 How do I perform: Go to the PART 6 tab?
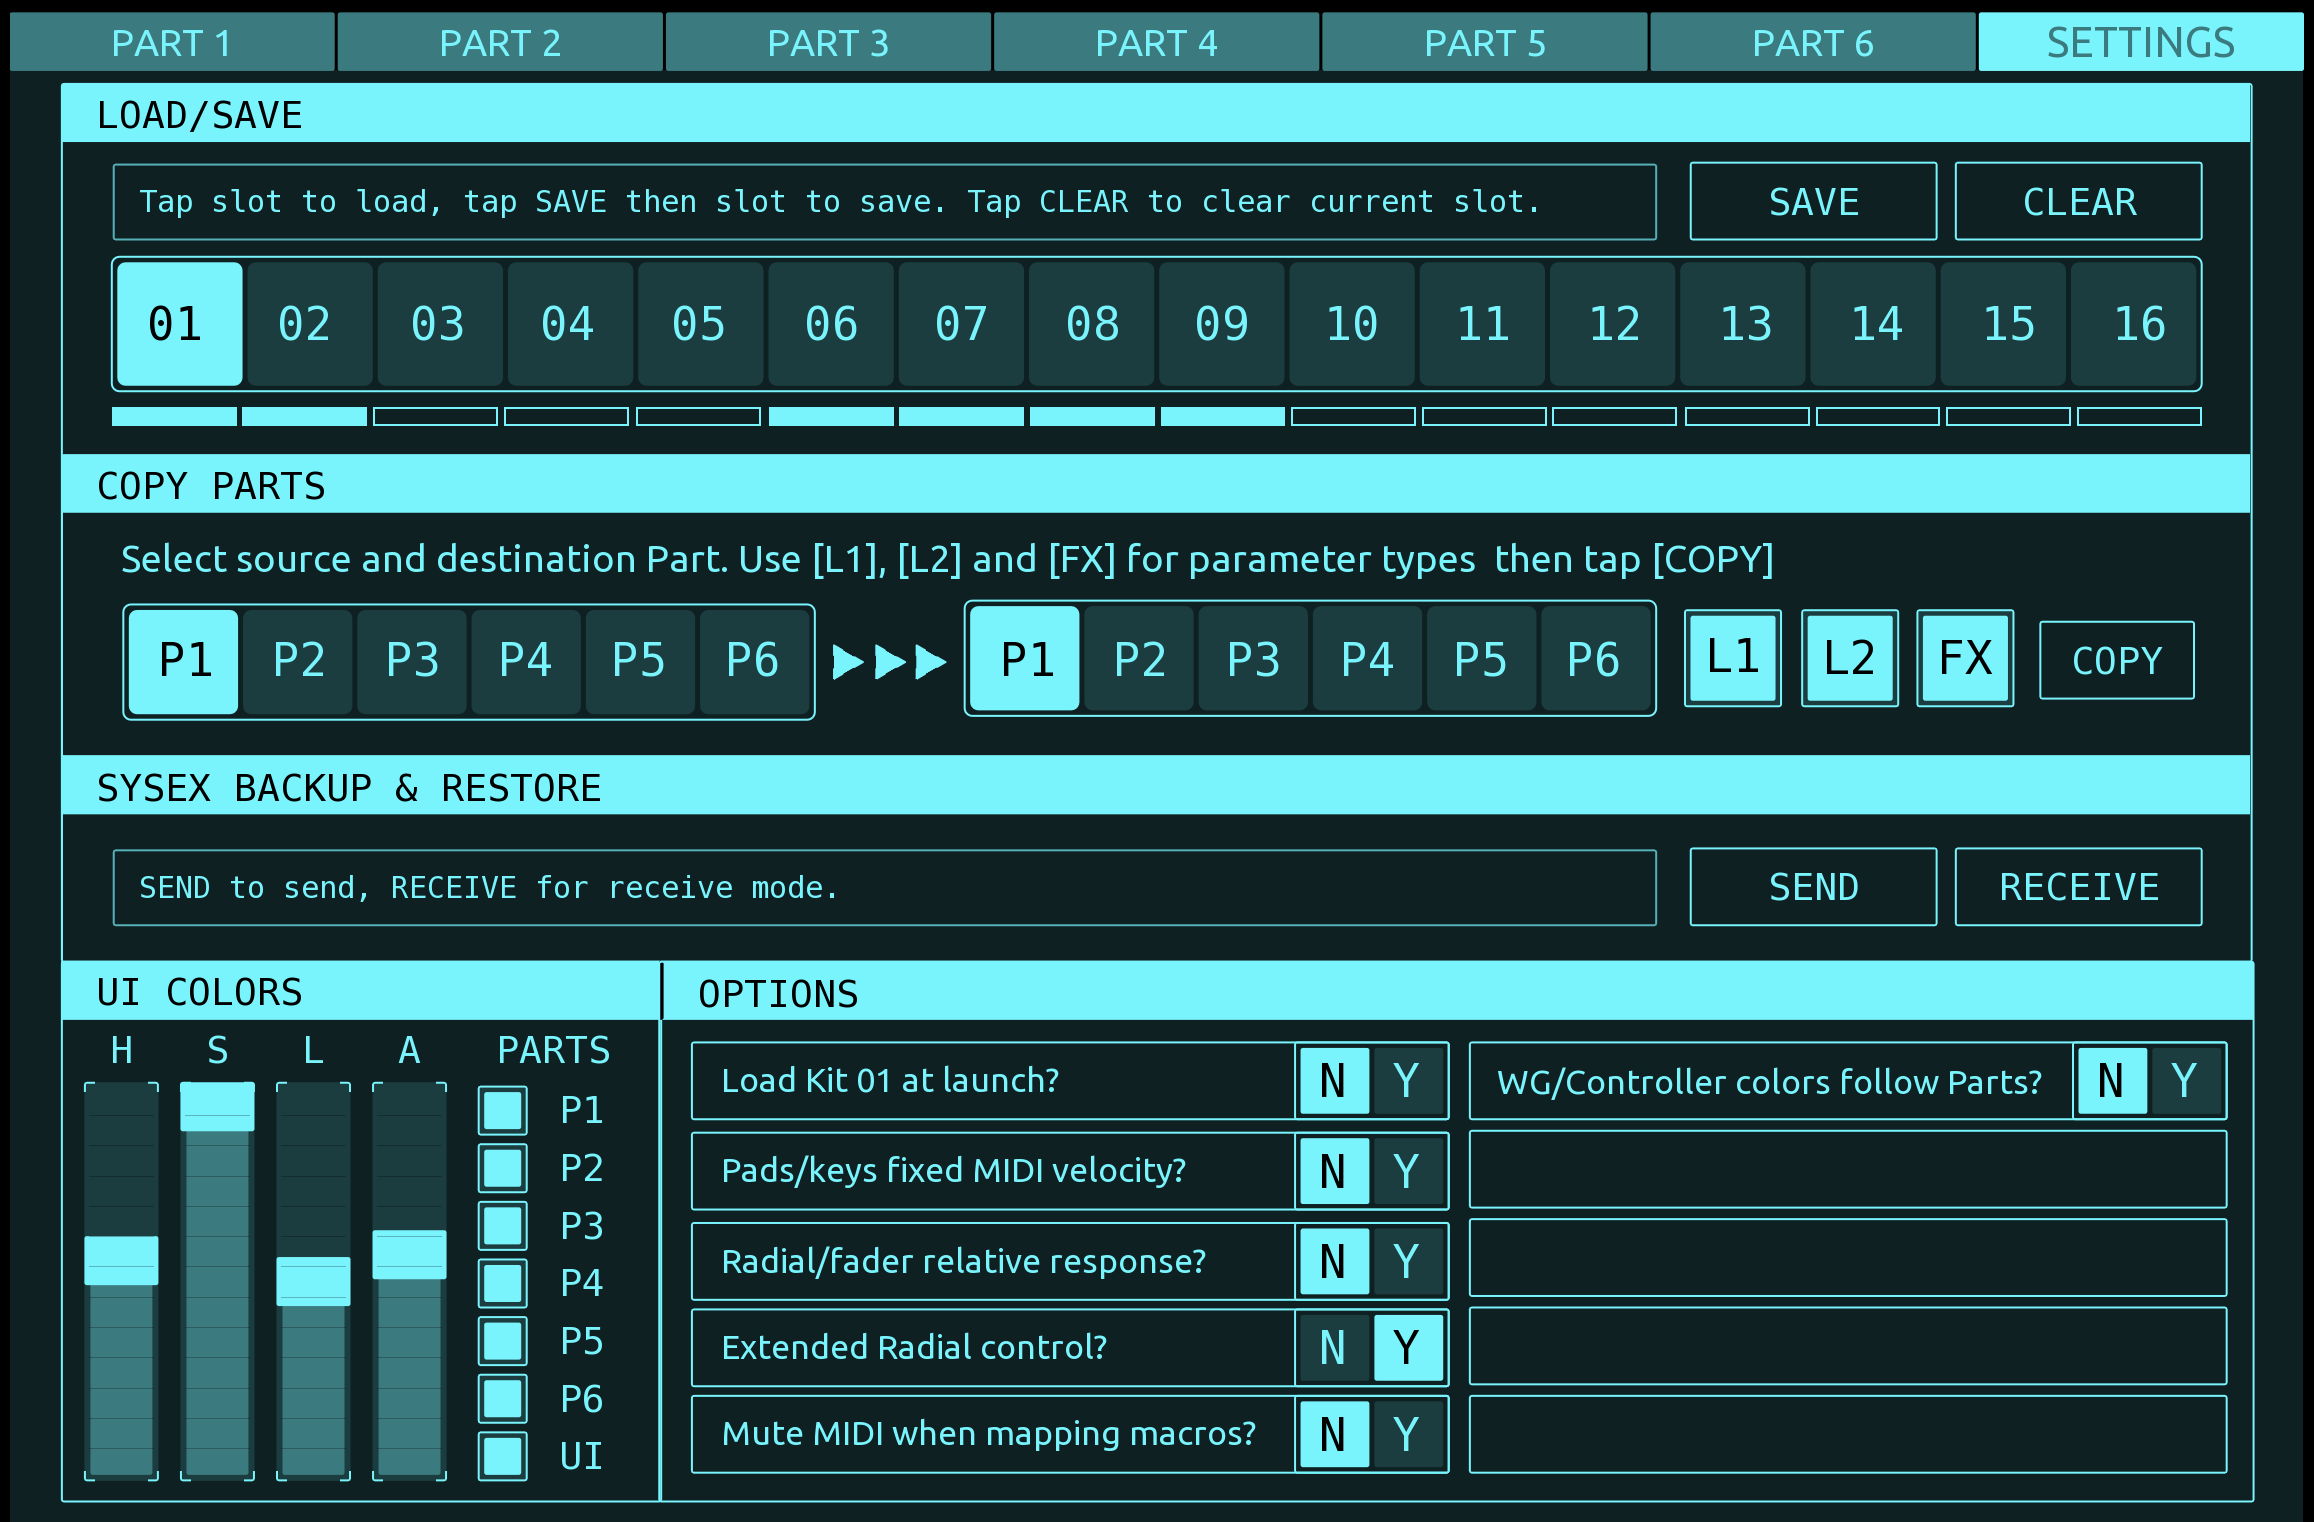tap(1812, 43)
